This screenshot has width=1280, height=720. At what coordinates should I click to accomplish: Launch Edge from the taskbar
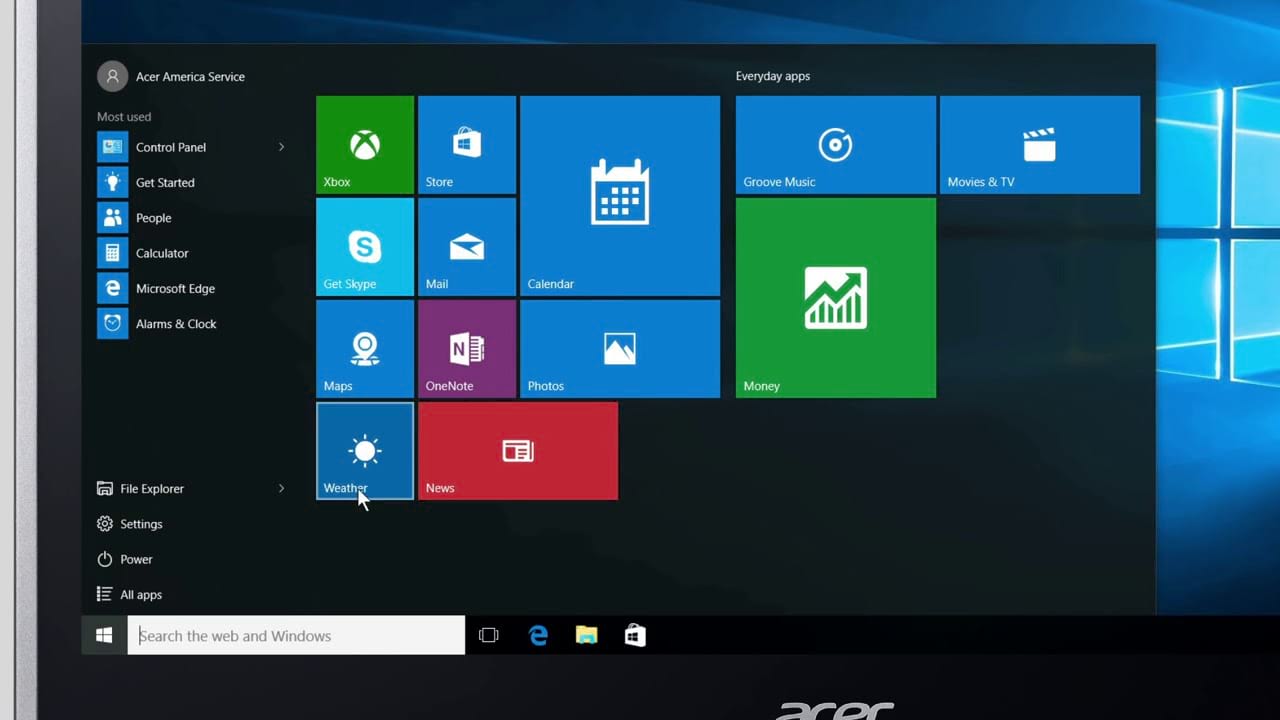(538, 635)
